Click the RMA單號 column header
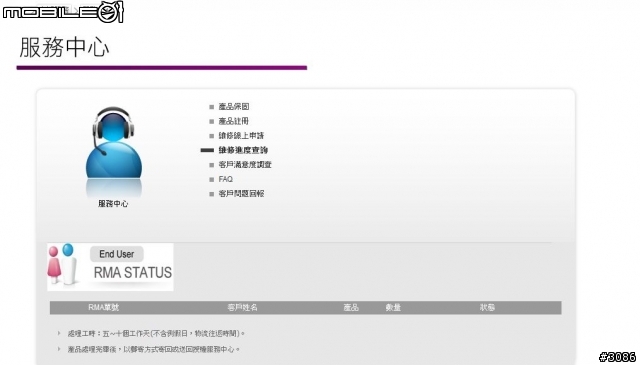 [104, 307]
